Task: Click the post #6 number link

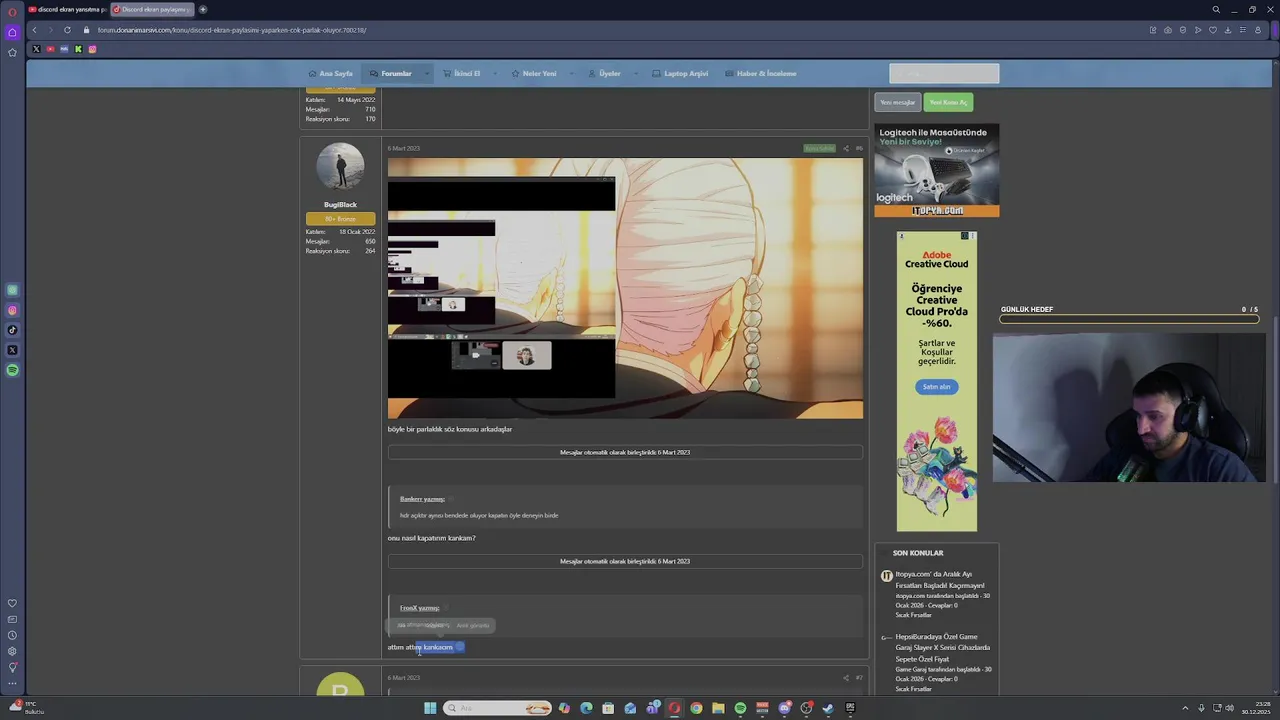Action: [858, 148]
